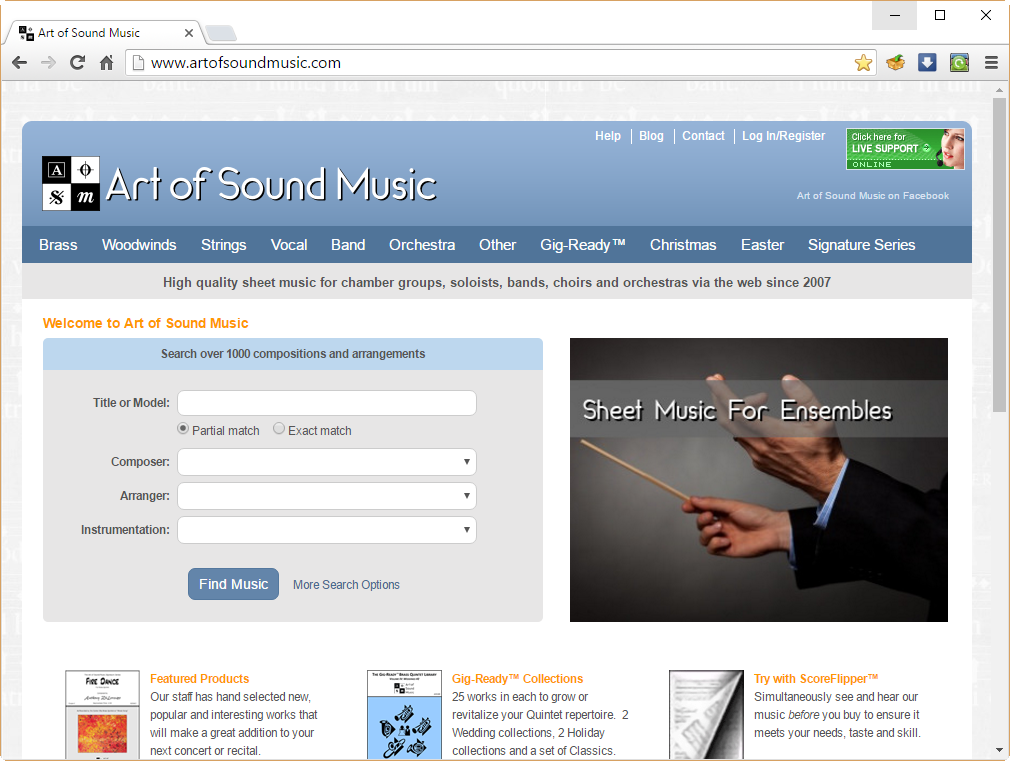Open the Chrome hamburger menu

point(991,63)
